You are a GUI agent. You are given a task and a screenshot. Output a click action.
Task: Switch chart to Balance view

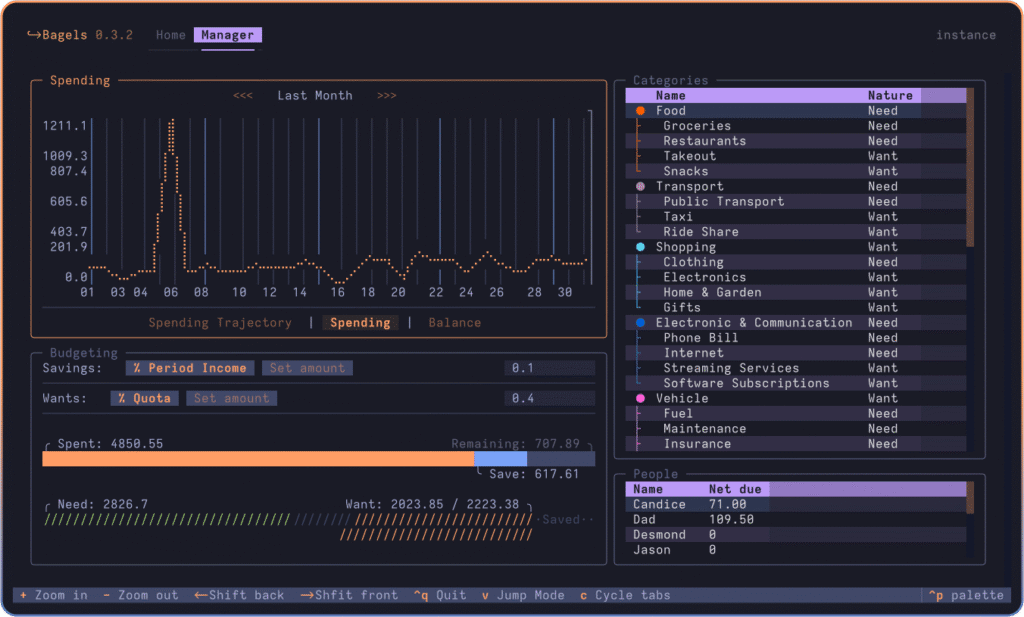pos(455,323)
